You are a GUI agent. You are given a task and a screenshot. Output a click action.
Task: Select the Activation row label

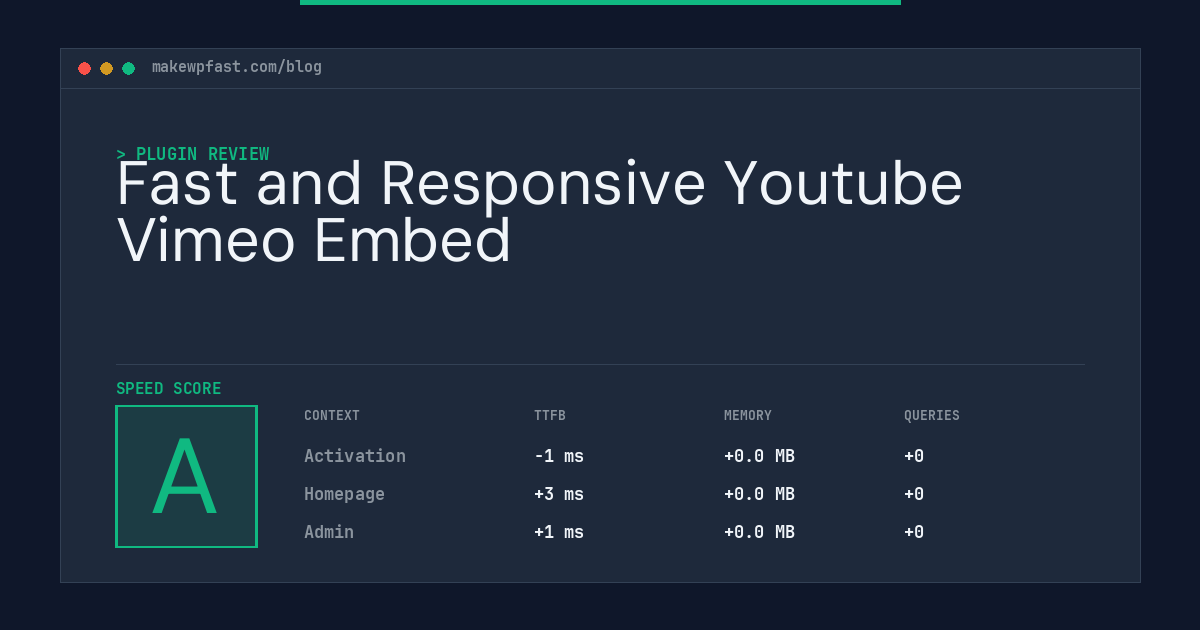click(x=355, y=456)
